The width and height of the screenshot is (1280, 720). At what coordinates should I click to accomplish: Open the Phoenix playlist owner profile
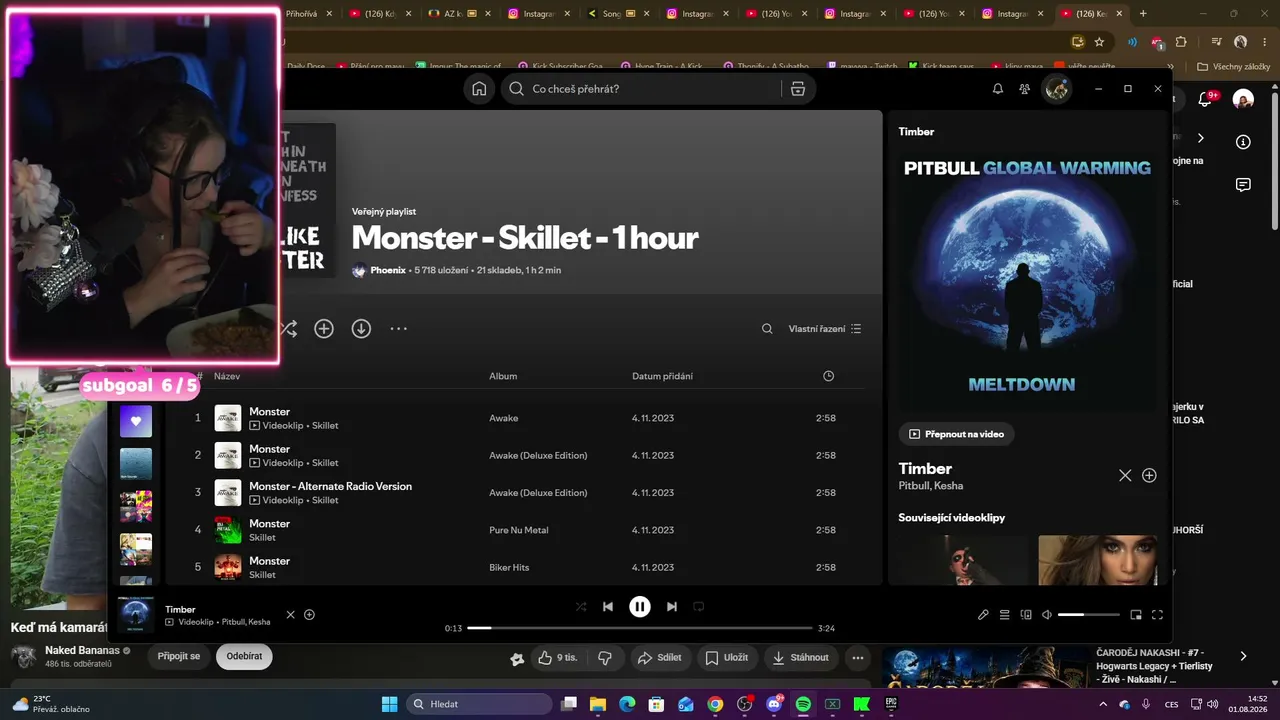tap(388, 270)
